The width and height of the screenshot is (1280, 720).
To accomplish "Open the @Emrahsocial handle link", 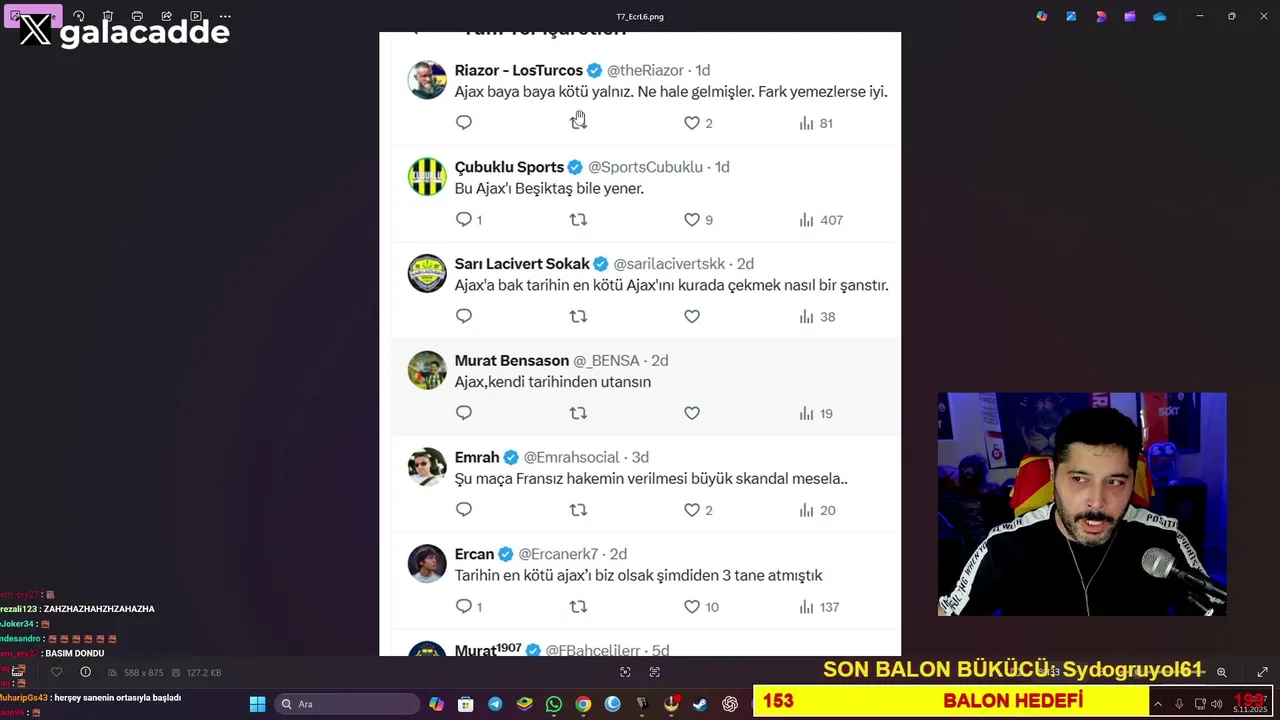I will 572,457.
